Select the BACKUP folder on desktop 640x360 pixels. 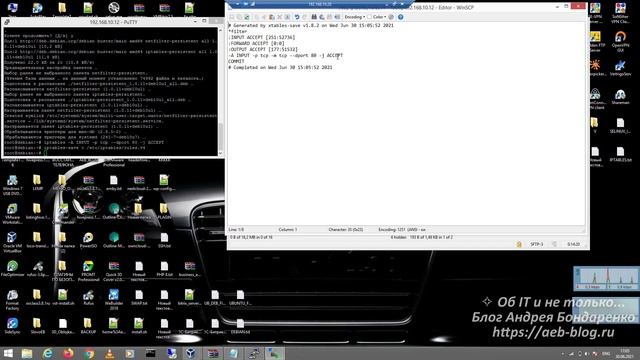point(88,326)
